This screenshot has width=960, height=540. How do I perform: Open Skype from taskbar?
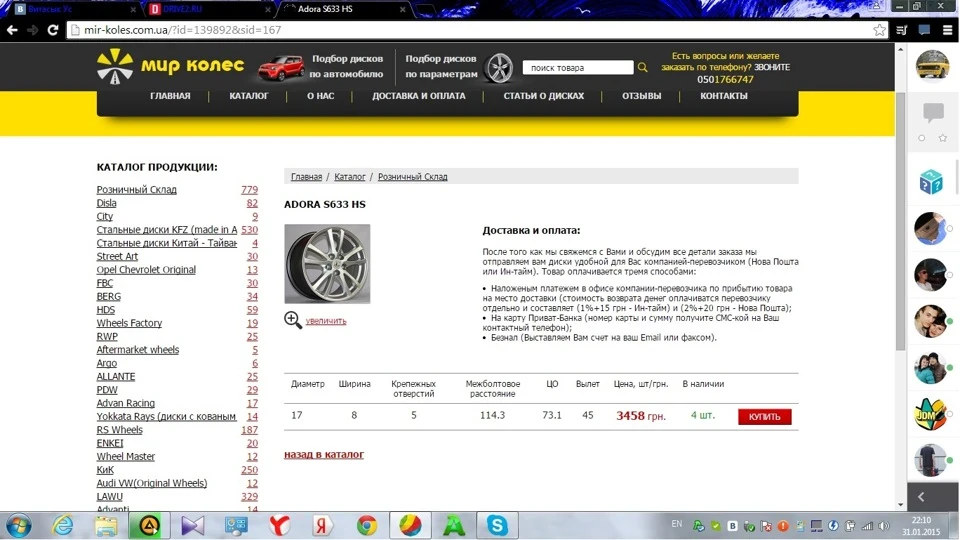pos(497,526)
